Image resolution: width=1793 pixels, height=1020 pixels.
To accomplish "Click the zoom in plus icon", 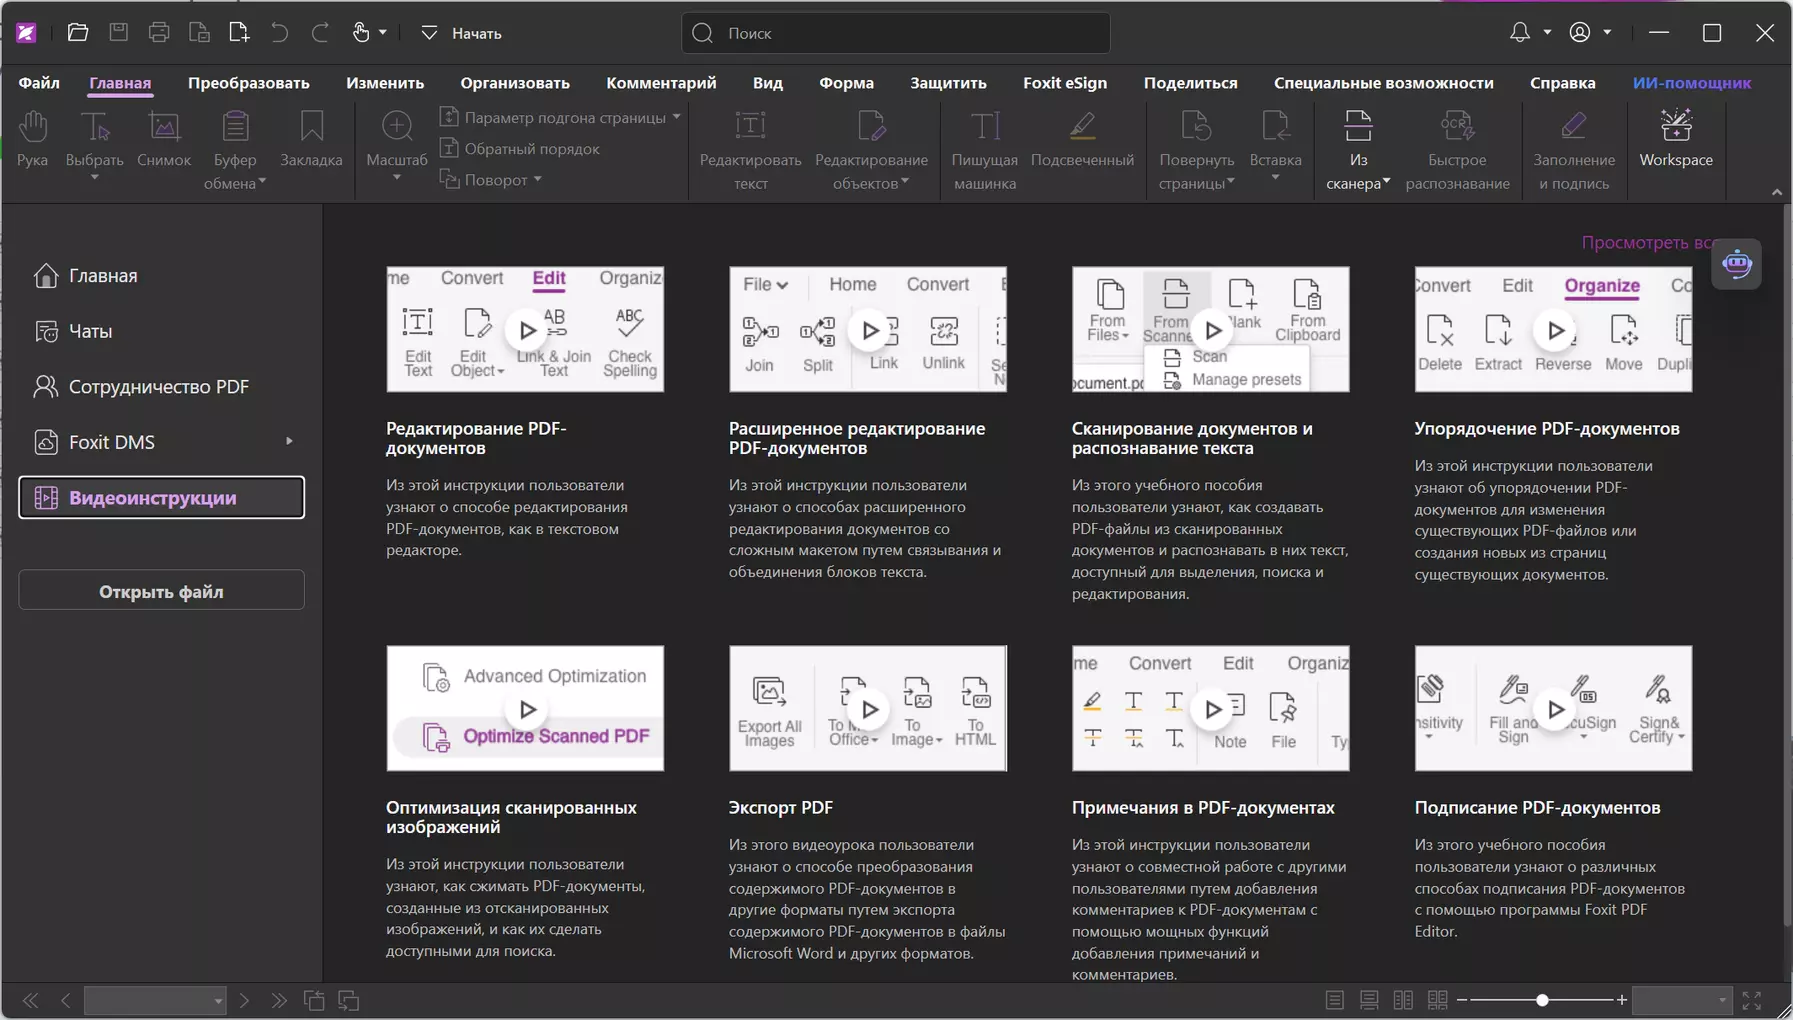I will pos(1622,1000).
